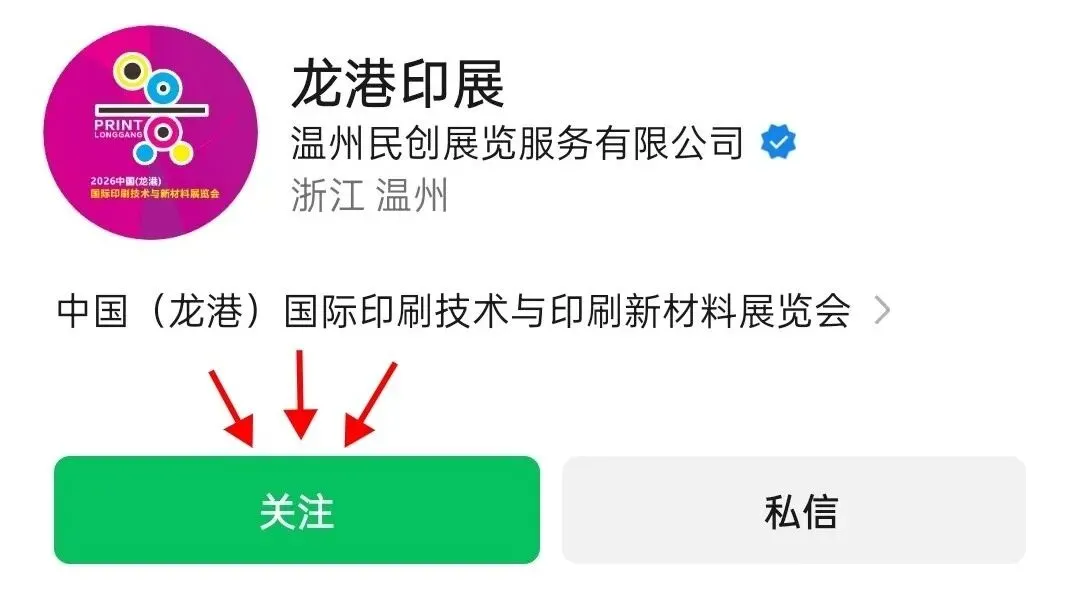Click the yellow ring circle in avatar logo
The width and height of the screenshot is (1080, 614).
coord(131,70)
